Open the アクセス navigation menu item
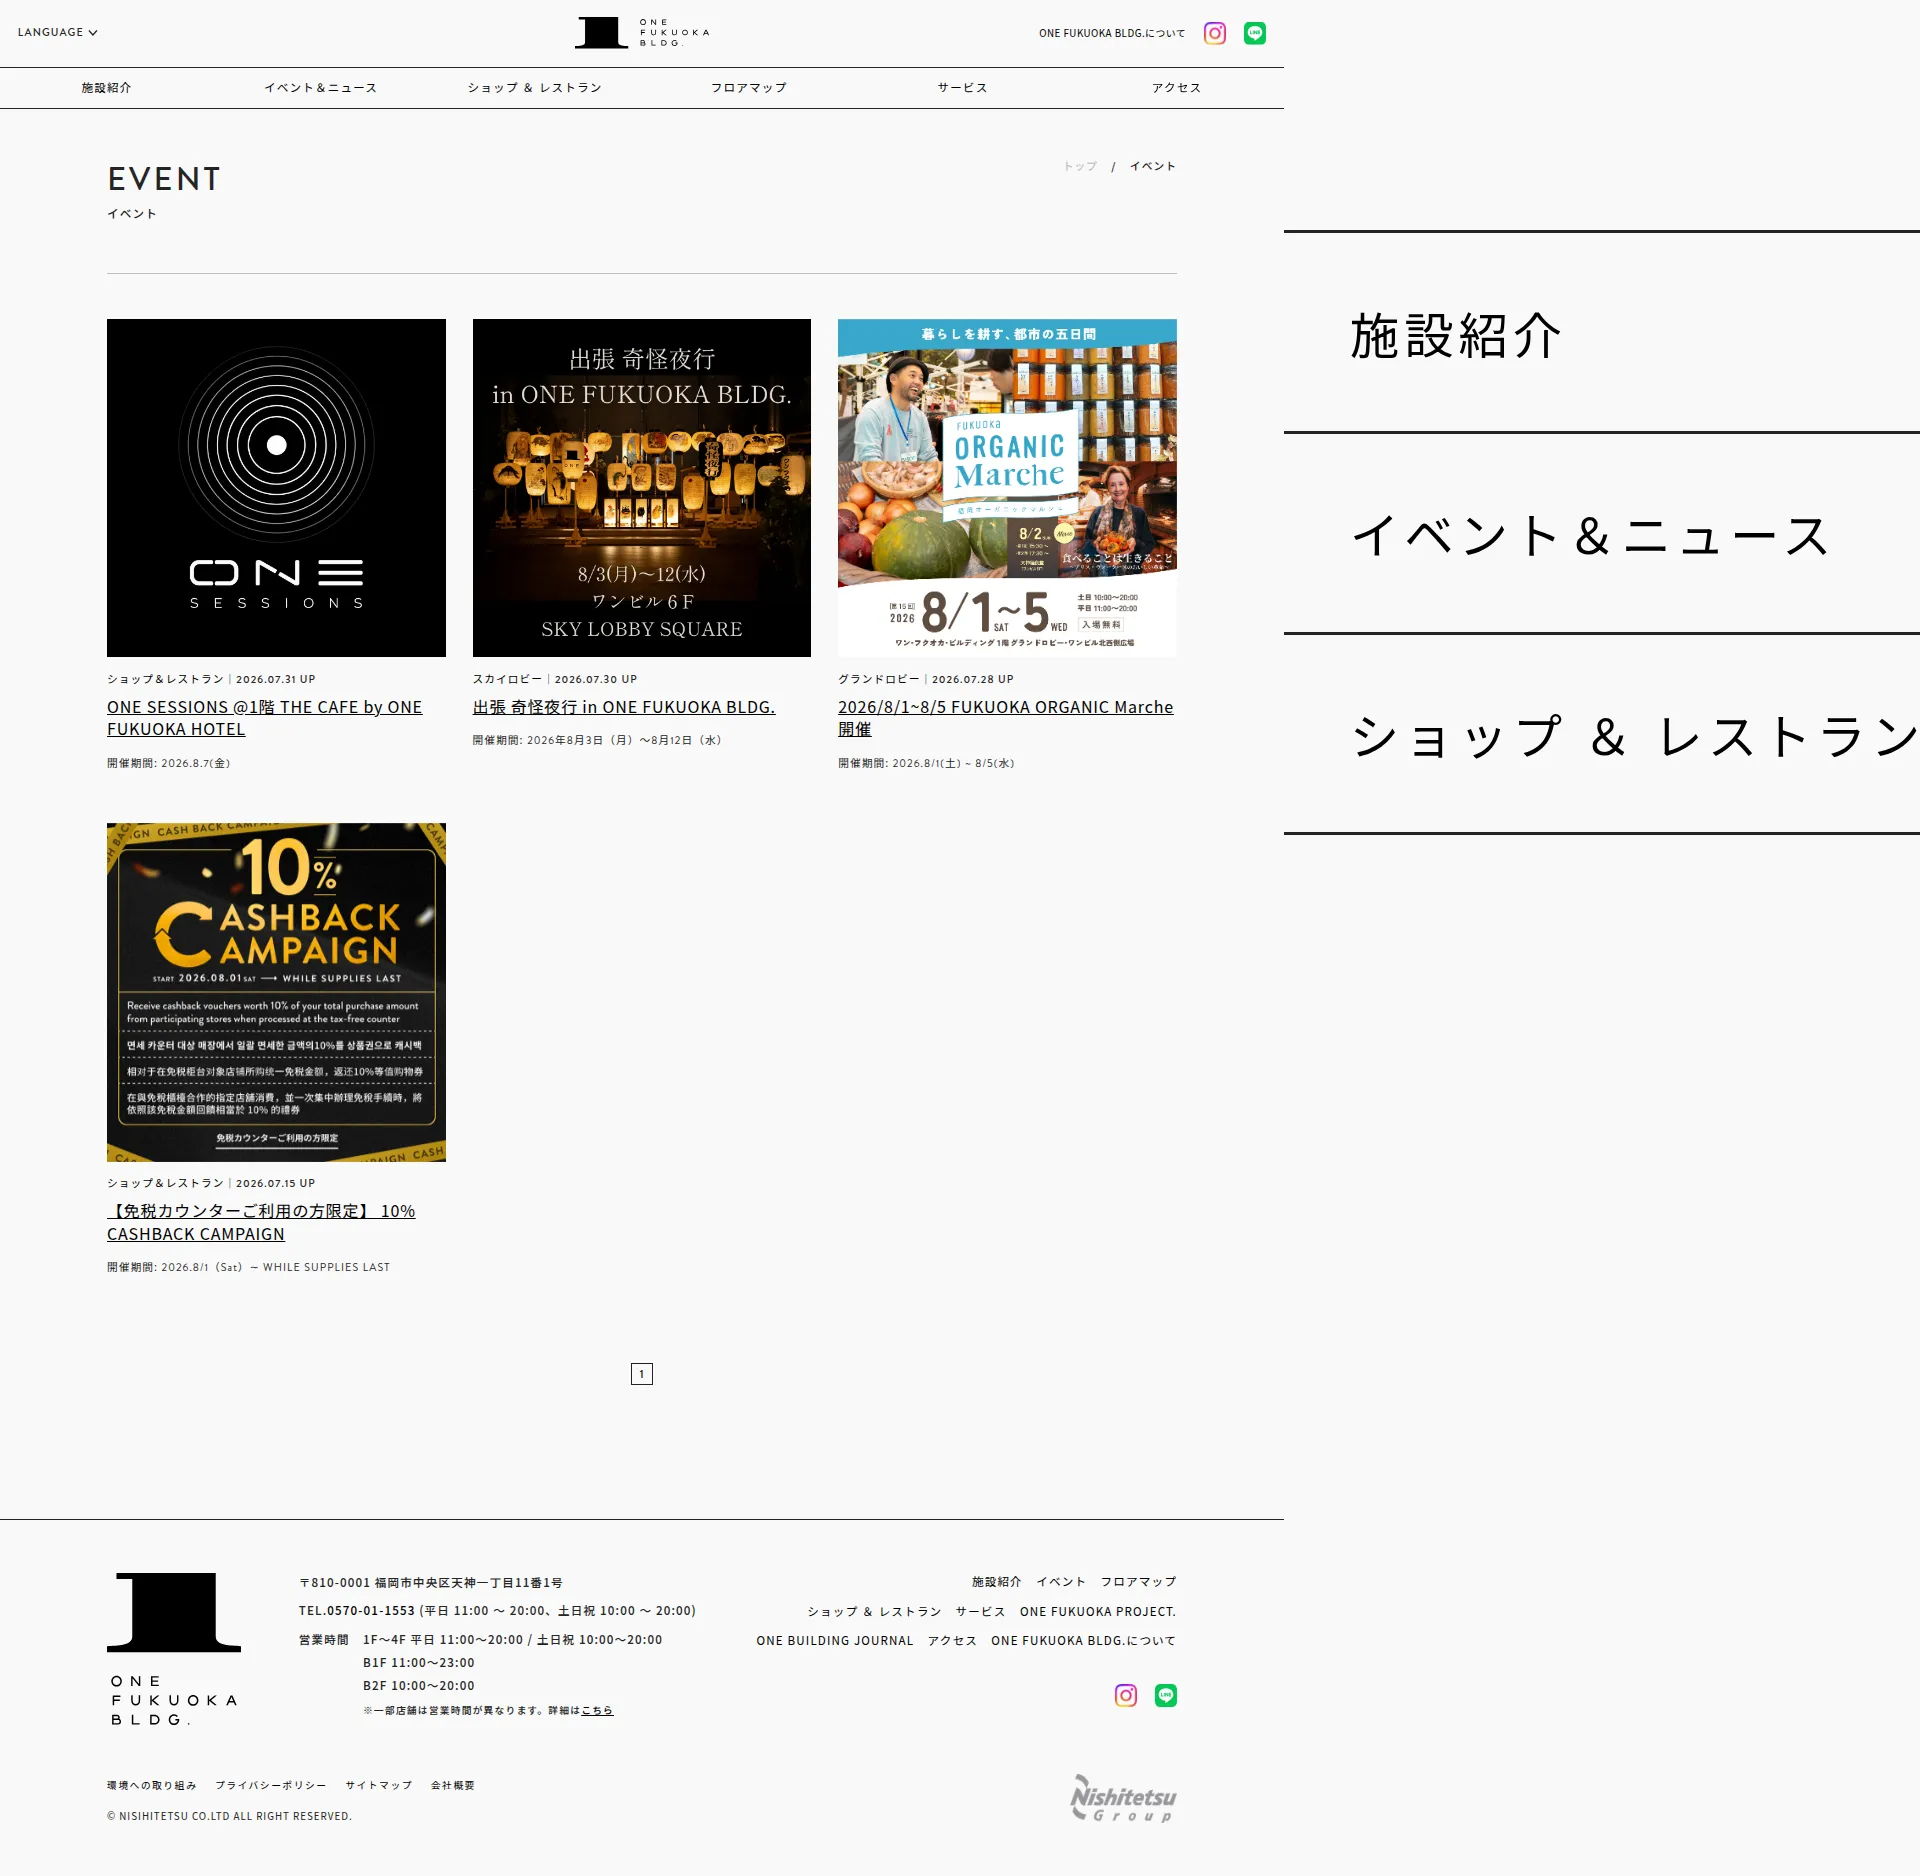 [1177, 88]
